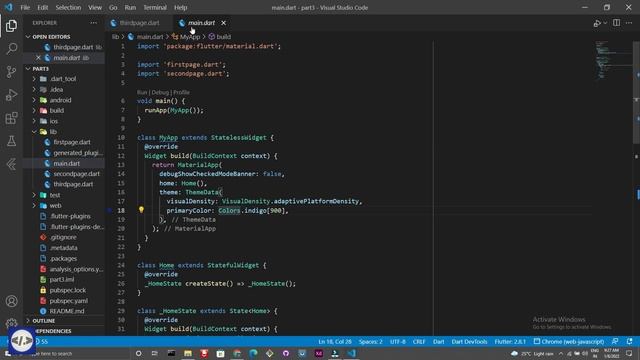This screenshot has height=360, width=640.
Task: Open the Selection menu
Action: point(68,7)
